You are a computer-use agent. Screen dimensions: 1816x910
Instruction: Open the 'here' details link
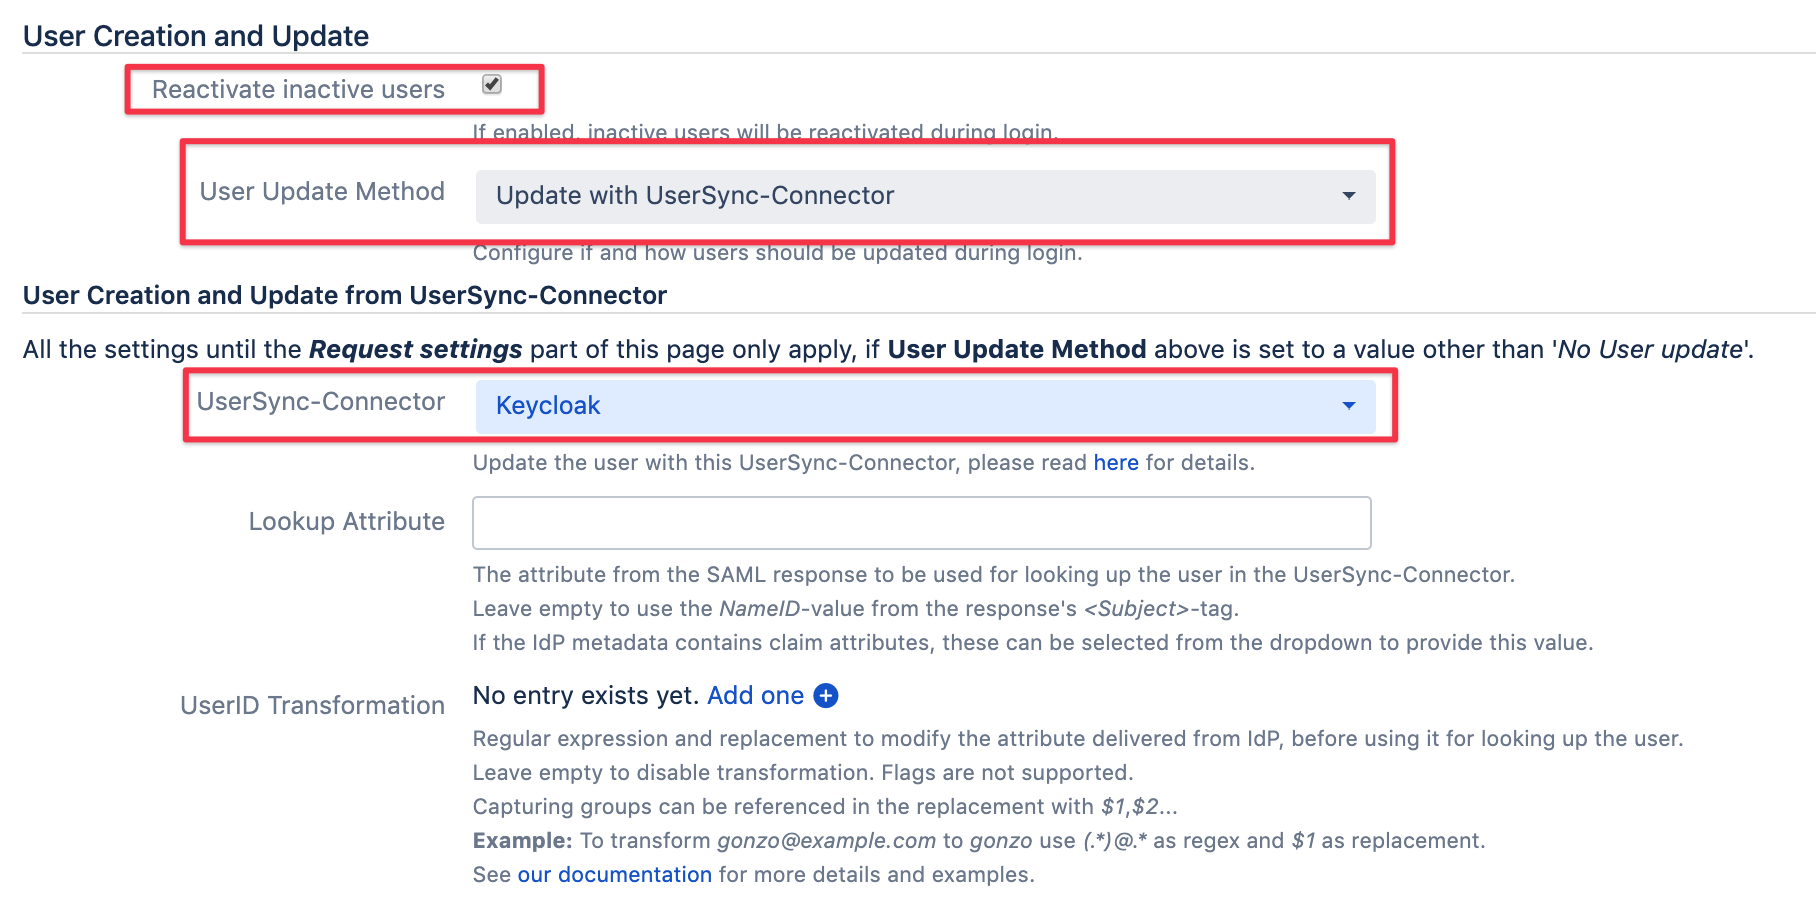click(1116, 463)
